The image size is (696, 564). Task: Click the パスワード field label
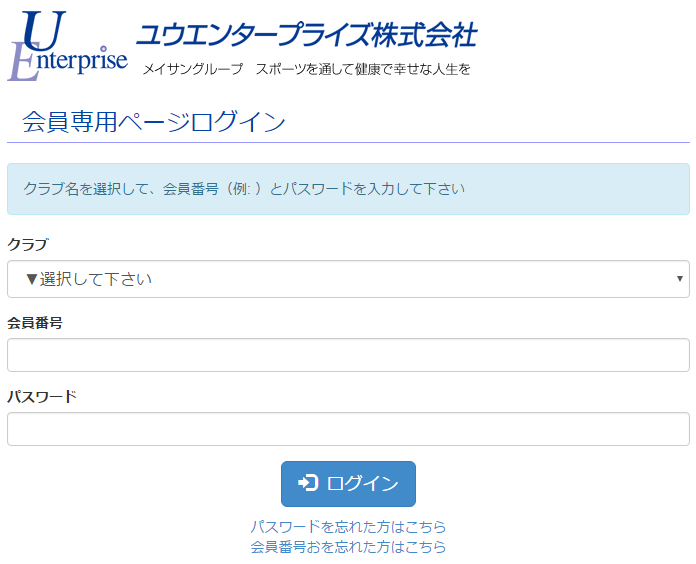pyautogui.click(x=42, y=397)
